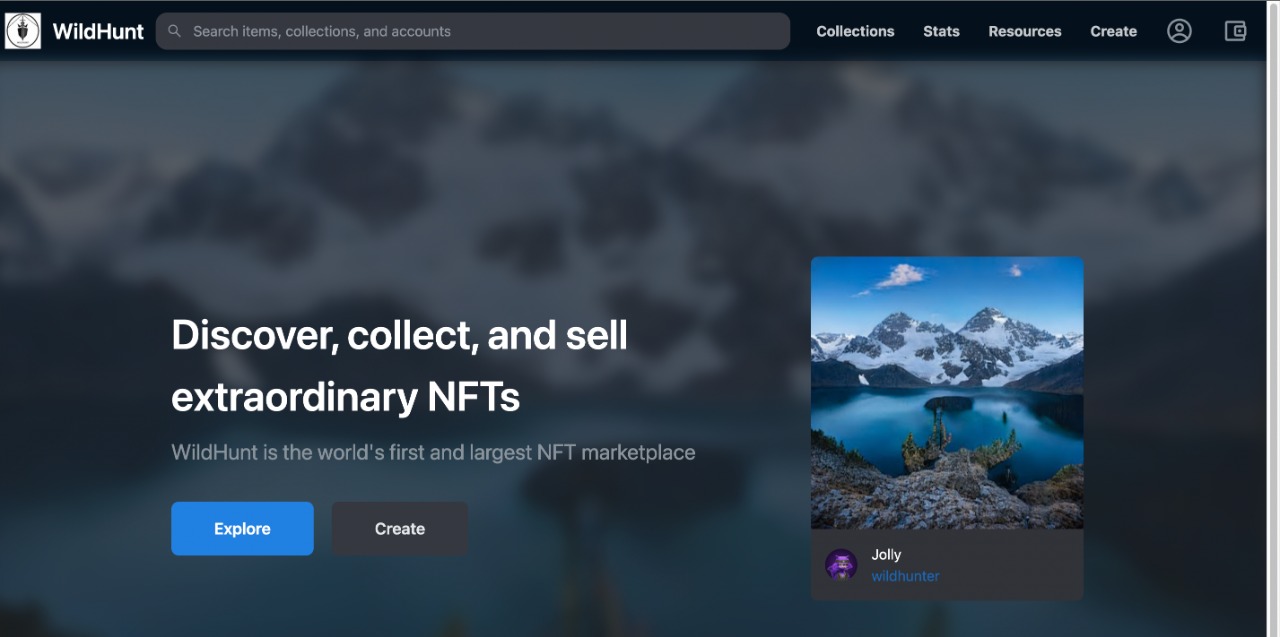
Task: Focus the search items and collections field
Action: click(x=473, y=31)
